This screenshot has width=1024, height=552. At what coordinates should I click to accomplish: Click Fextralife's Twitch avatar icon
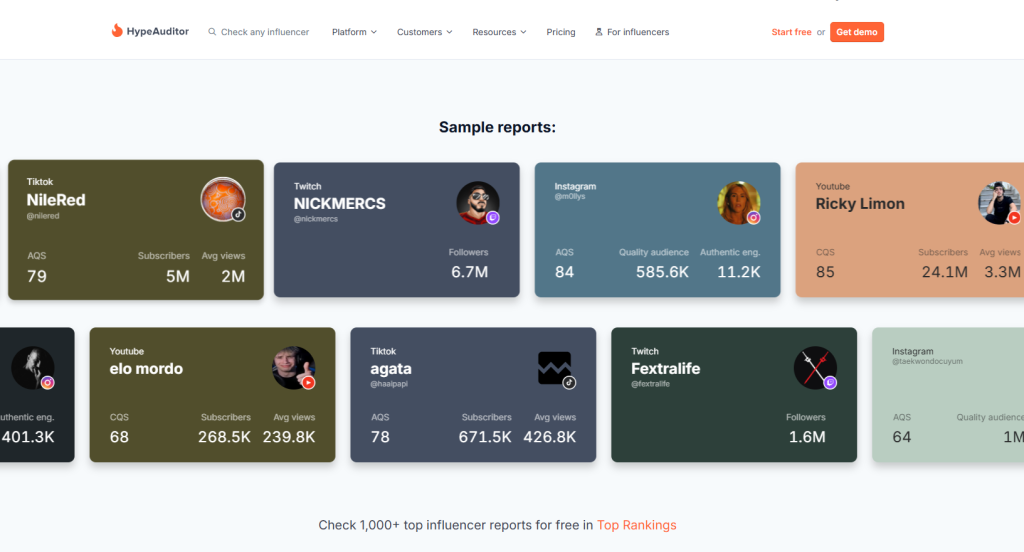[815, 368]
